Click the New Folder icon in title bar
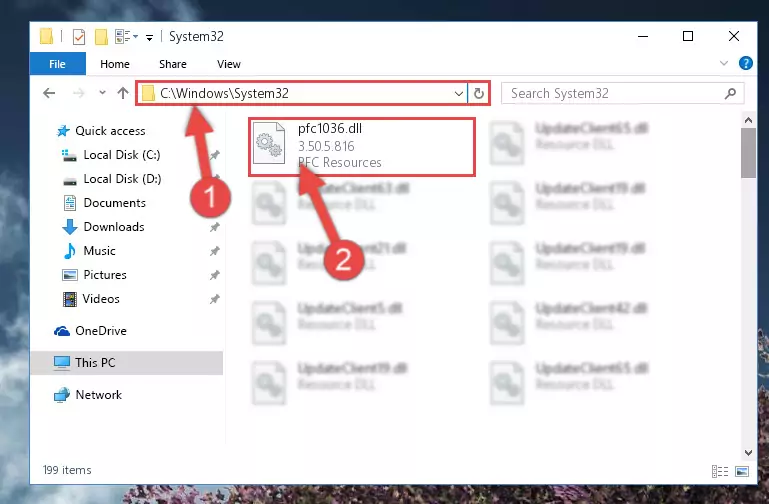This screenshot has width=769, height=504. [x=101, y=37]
